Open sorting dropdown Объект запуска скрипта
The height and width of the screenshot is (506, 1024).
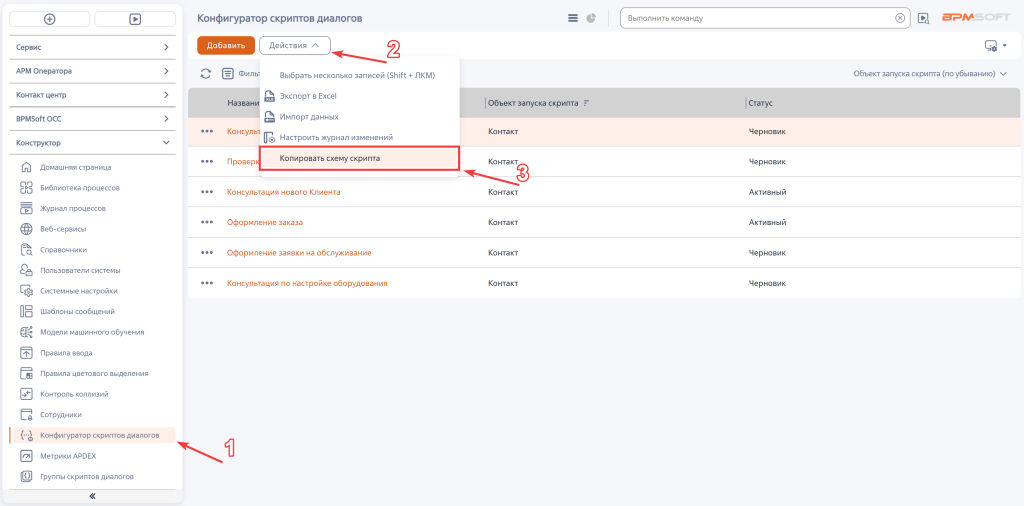(x=923, y=74)
